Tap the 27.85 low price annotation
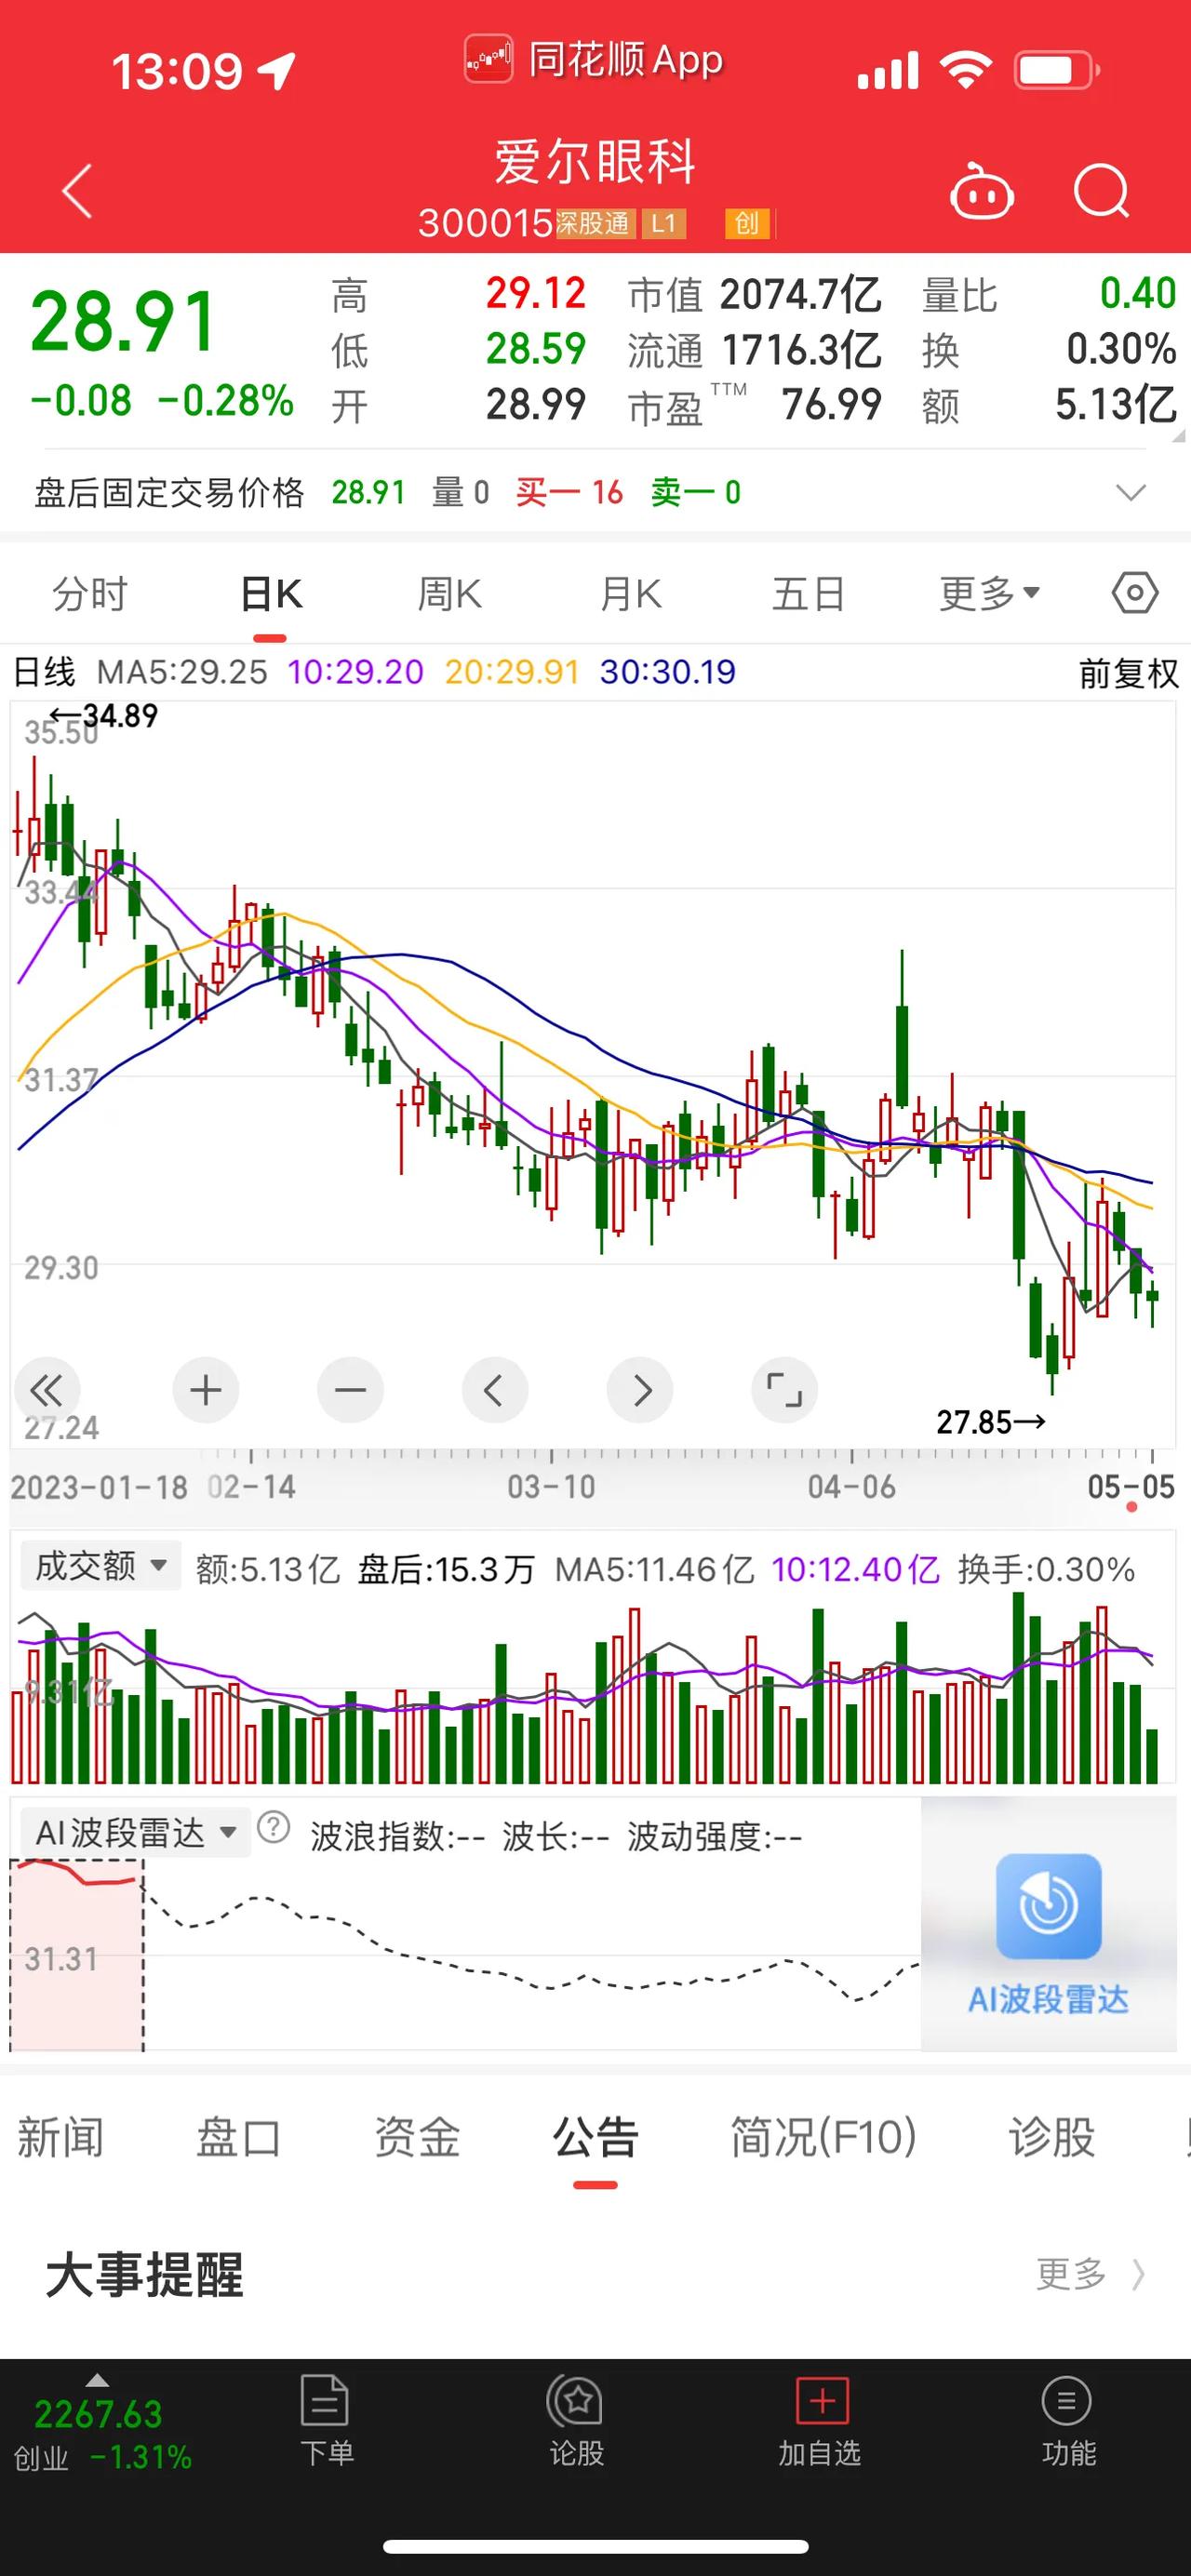This screenshot has width=1191, height=2576. pyautogui.click(x=991, y=1421)
